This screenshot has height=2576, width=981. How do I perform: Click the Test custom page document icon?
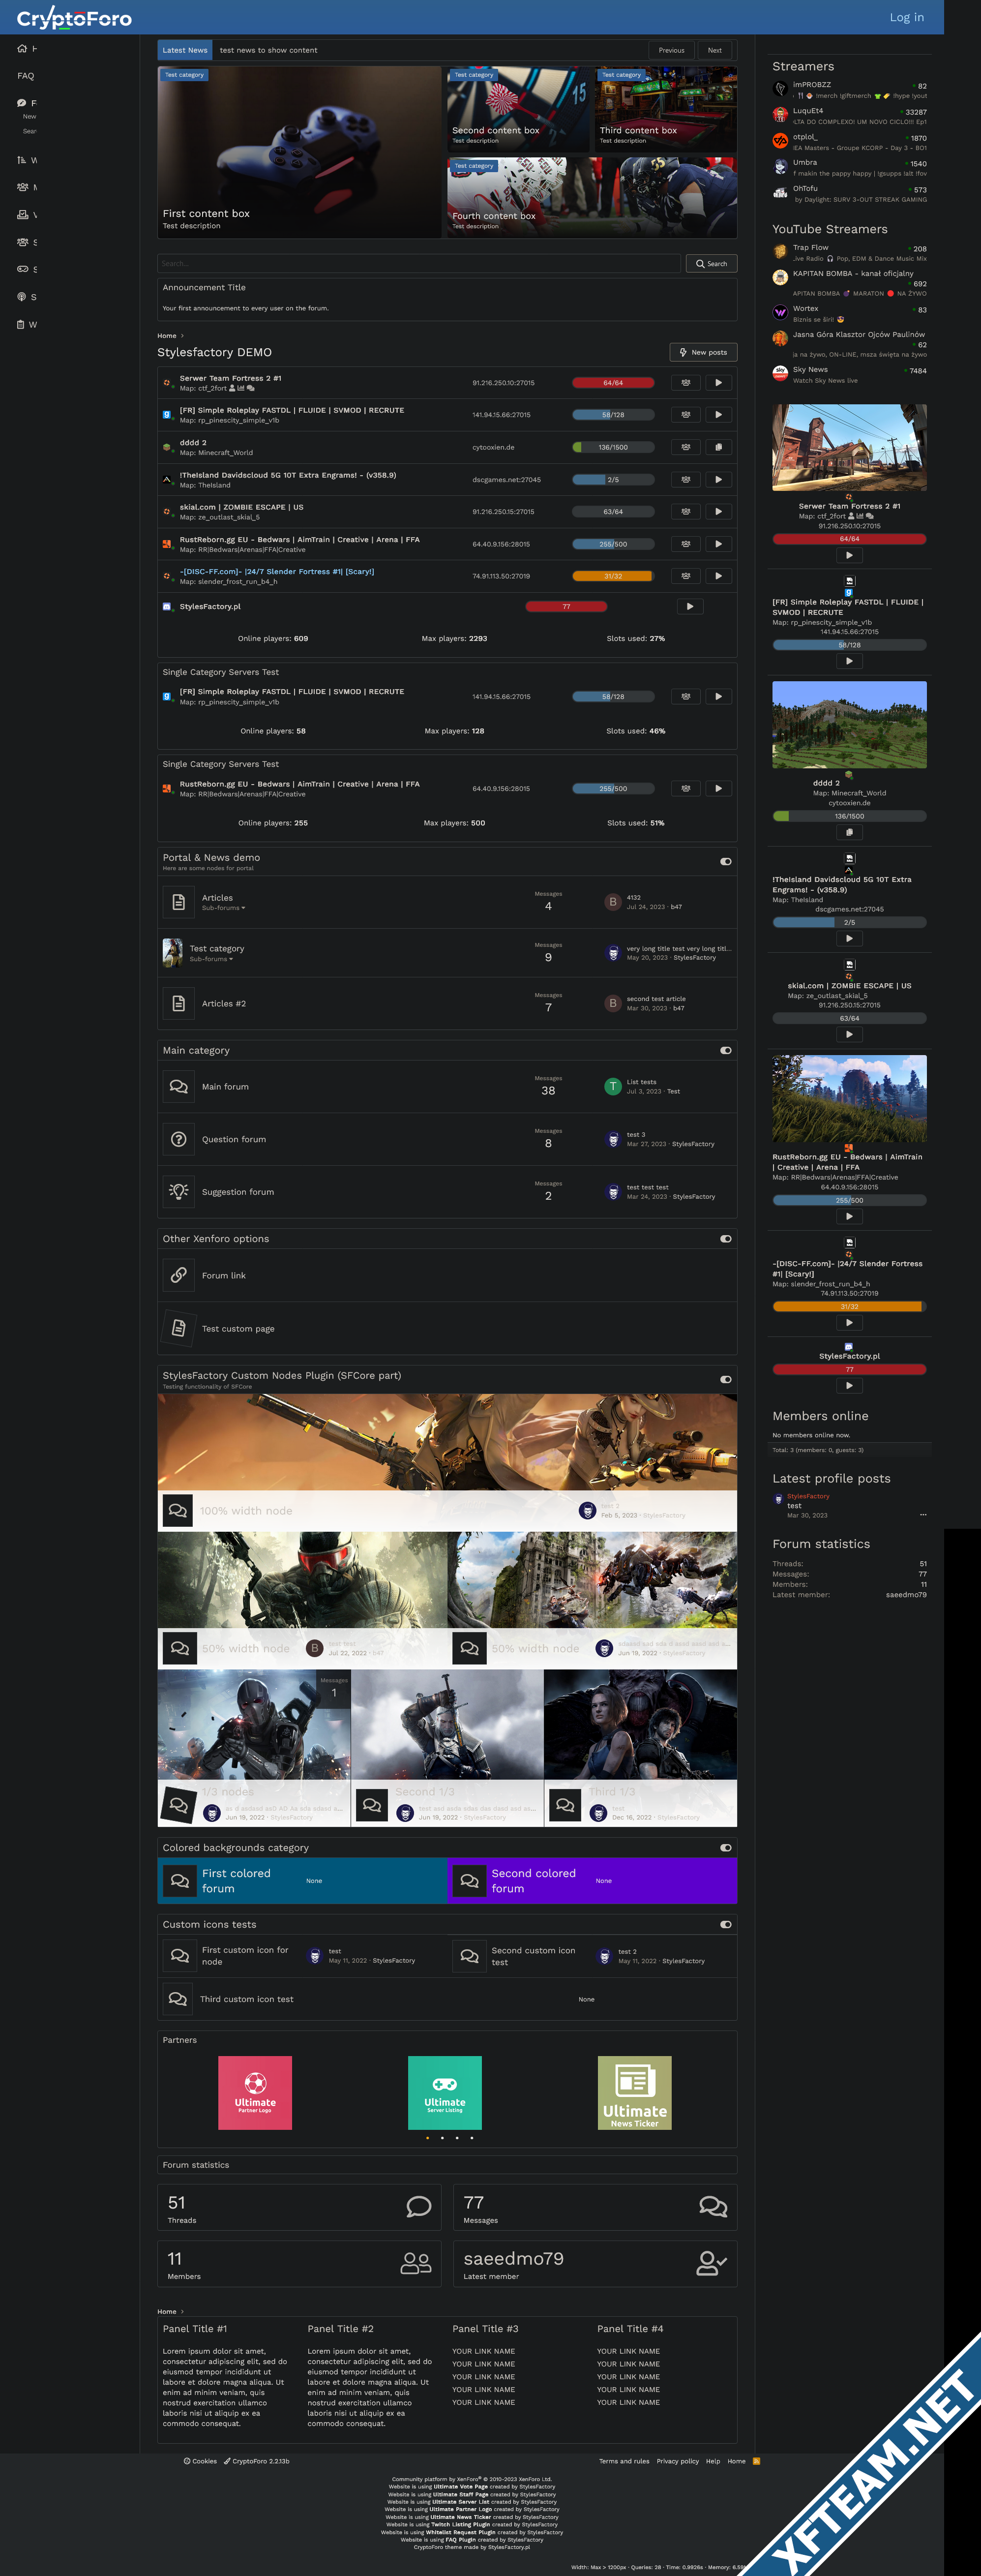[178, 1328]
